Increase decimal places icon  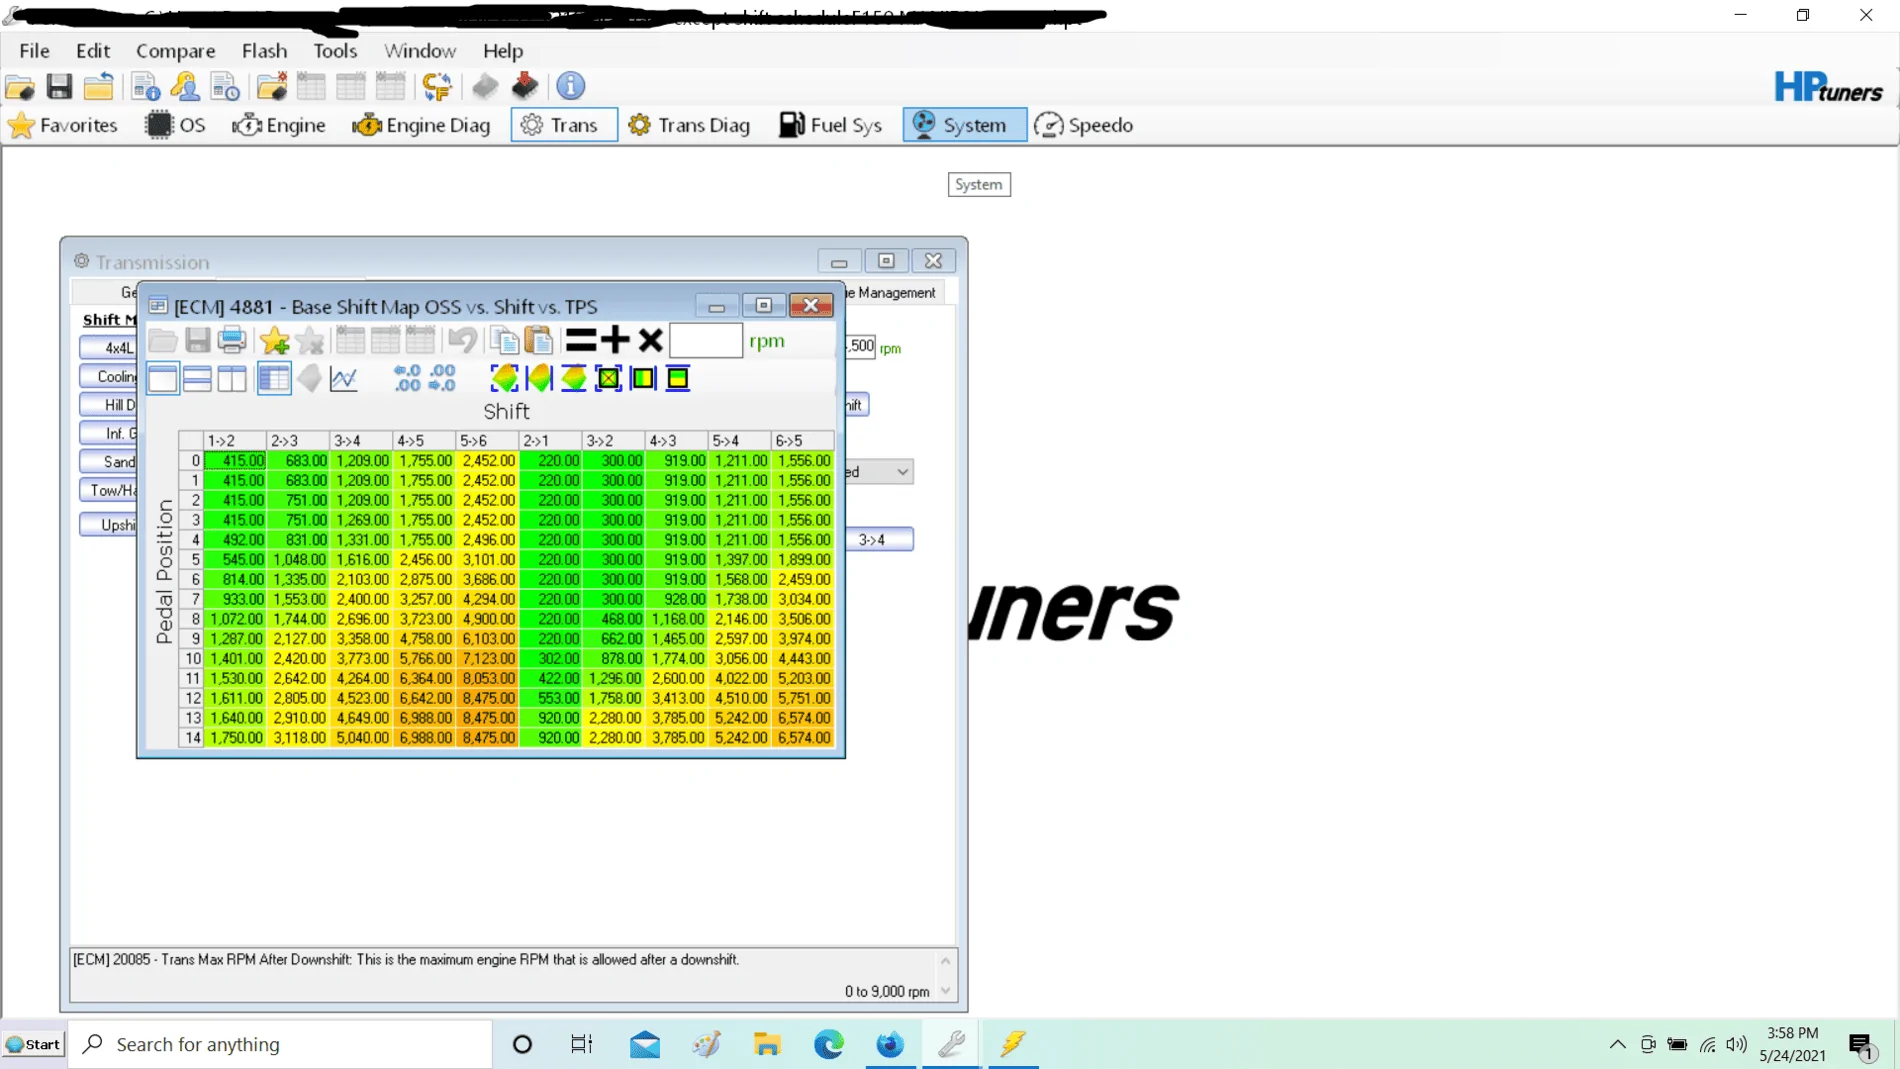pos(442,378)
